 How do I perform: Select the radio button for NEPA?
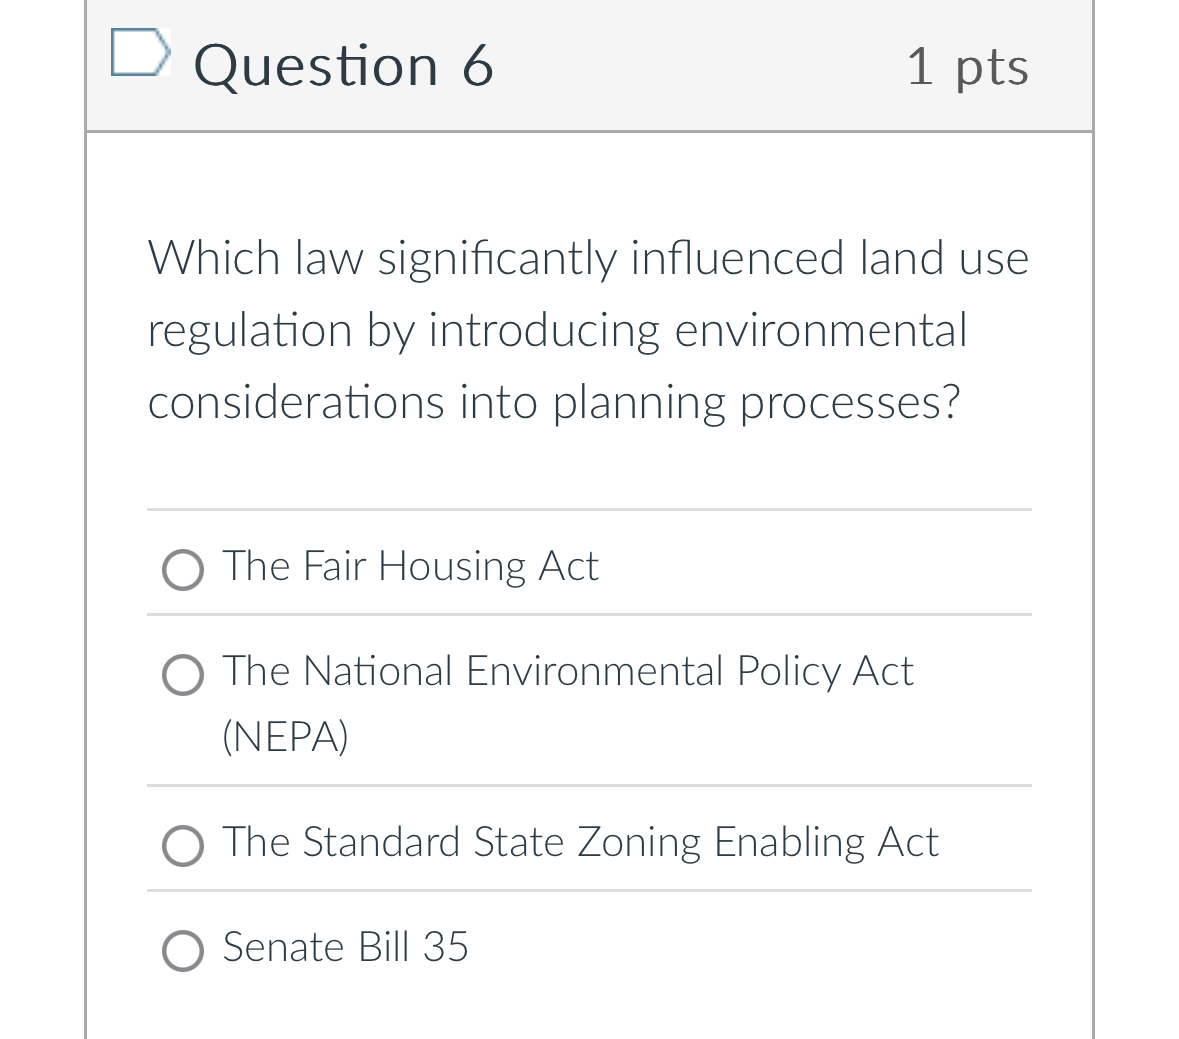tap(183, 675)
